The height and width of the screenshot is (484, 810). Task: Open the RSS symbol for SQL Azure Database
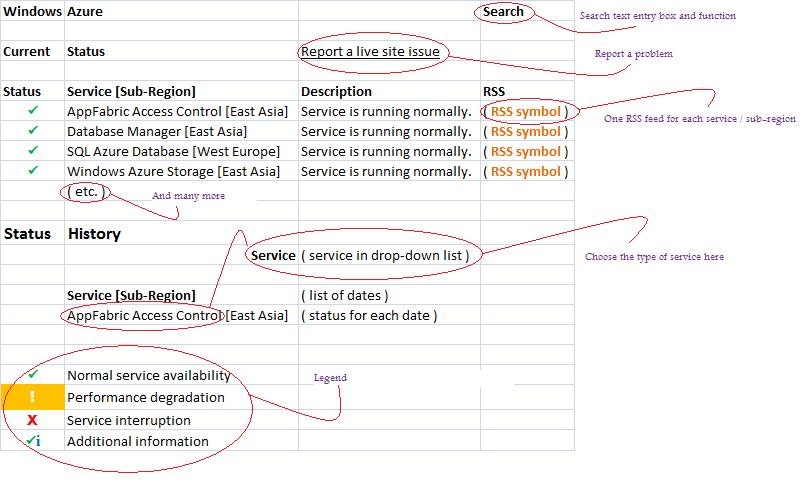point(525,152)
